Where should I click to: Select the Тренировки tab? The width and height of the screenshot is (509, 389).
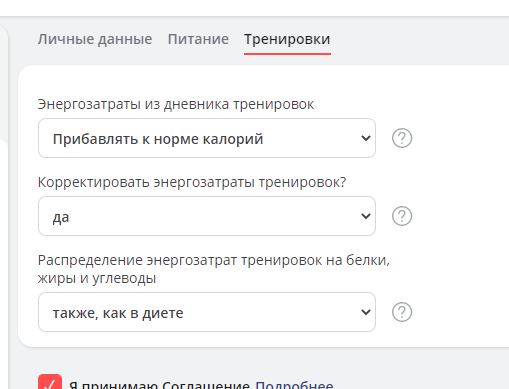point(287,39)
